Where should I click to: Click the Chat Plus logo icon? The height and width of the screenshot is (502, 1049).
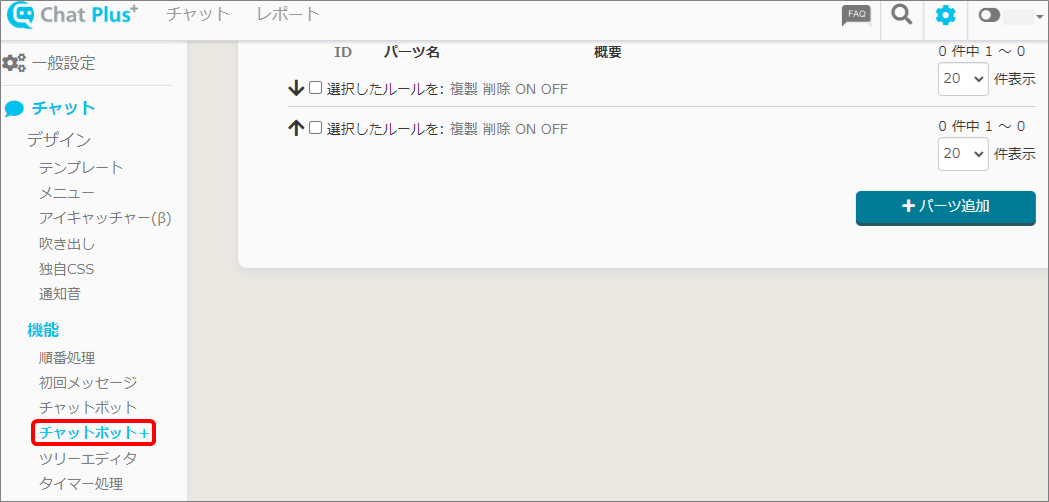pos(20,15)
